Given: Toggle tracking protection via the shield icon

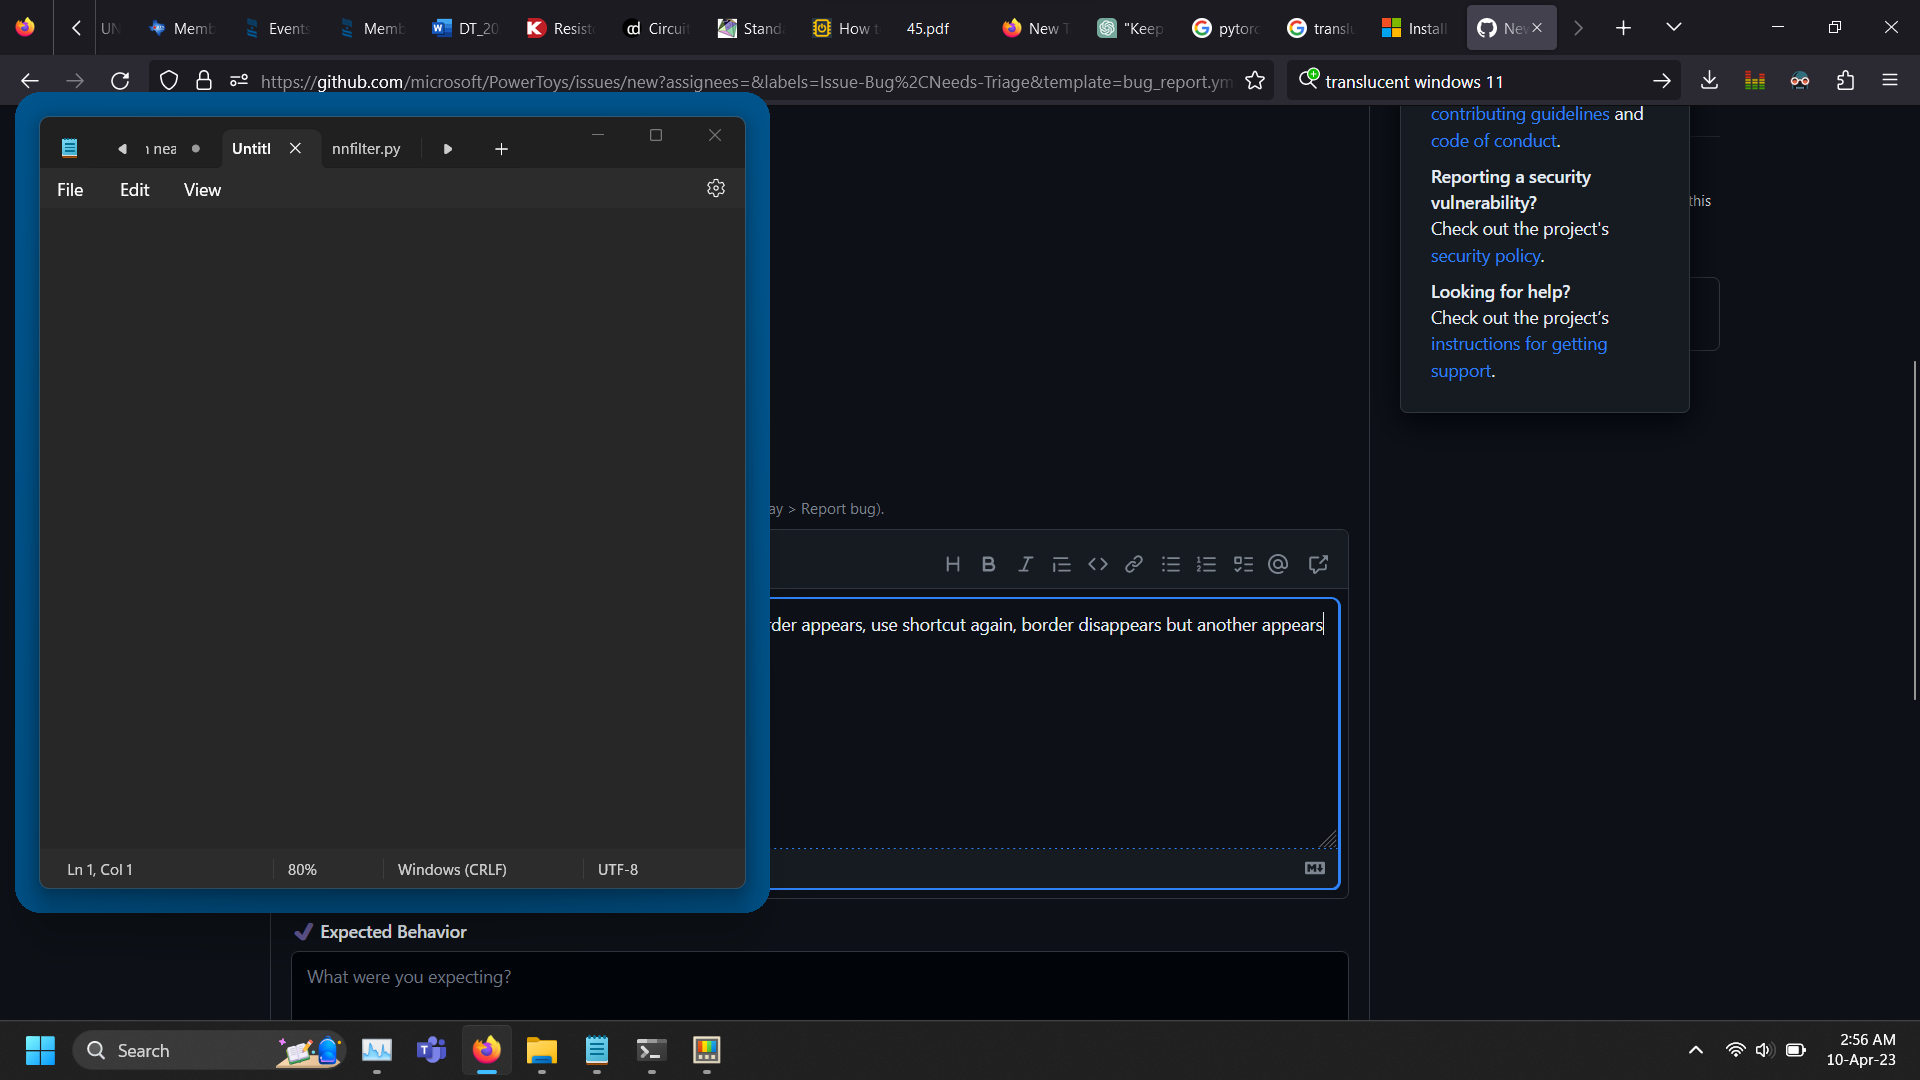Looking at the screenshot, I should click(168, 80).
